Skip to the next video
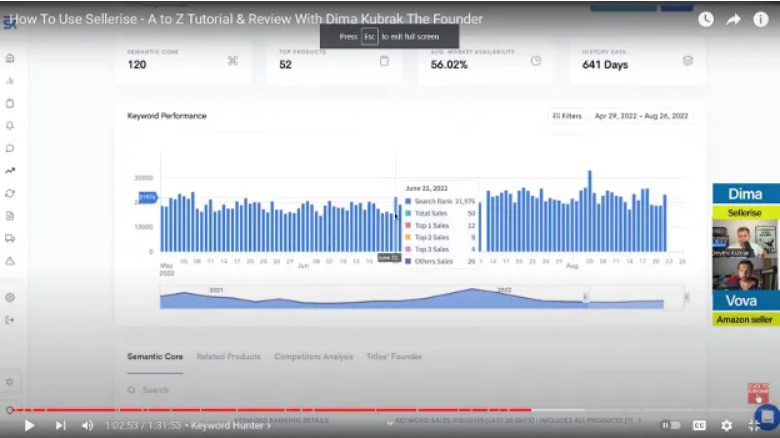 (60, 426)
